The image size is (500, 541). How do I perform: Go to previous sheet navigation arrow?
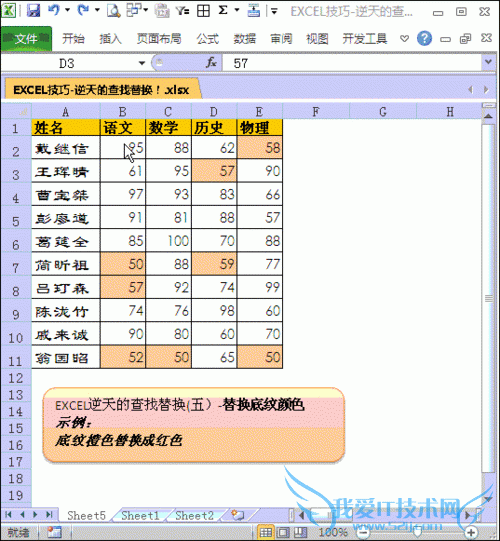coord(22,515)
